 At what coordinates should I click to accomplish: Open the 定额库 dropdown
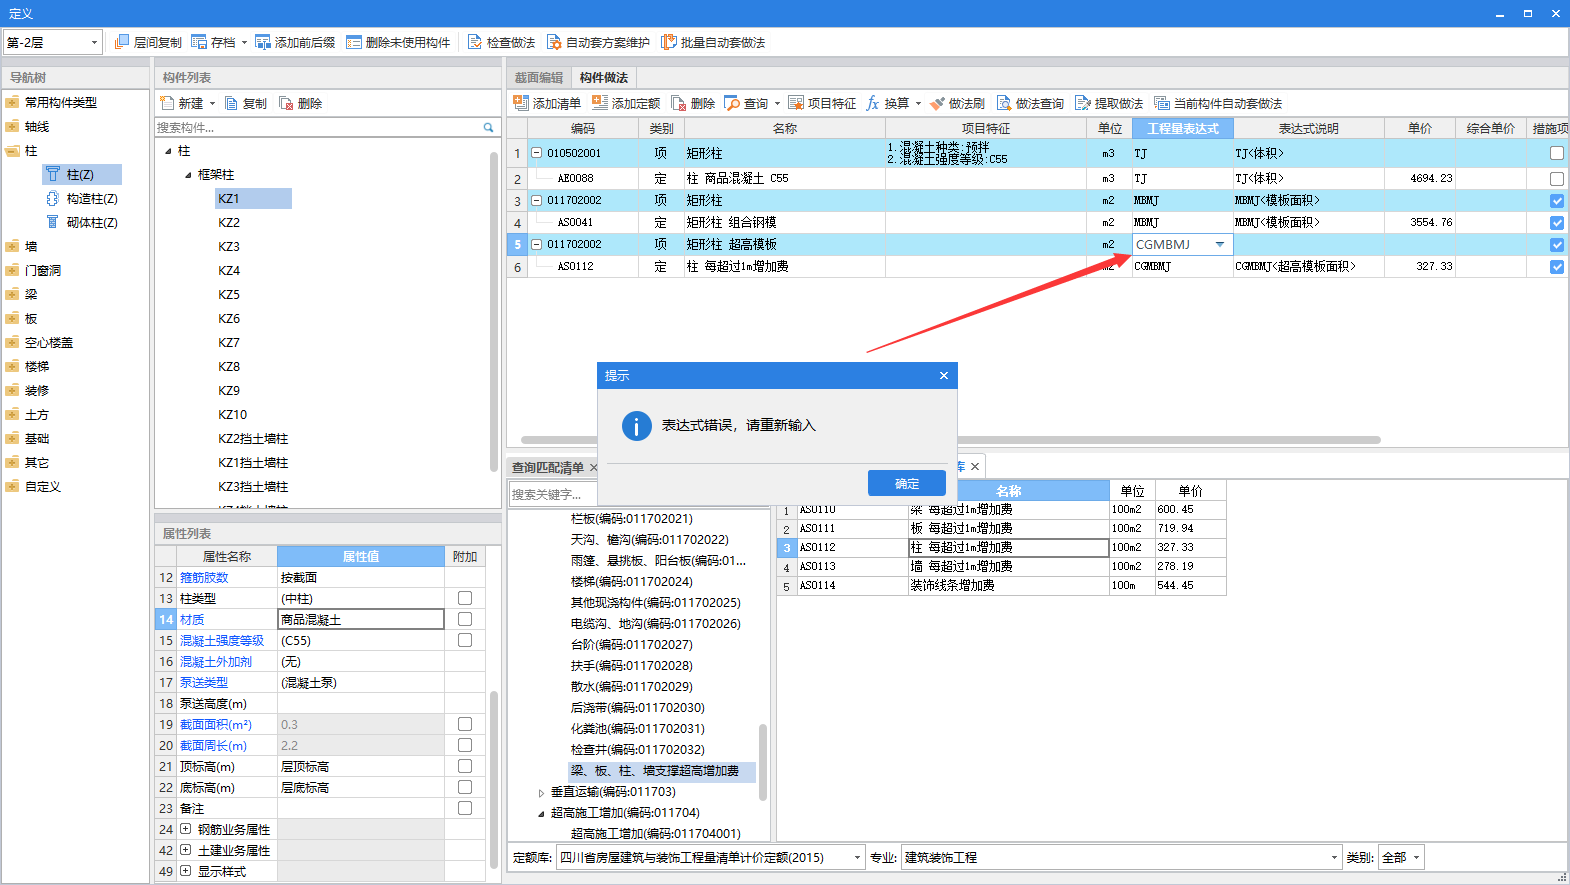[857, 858]
